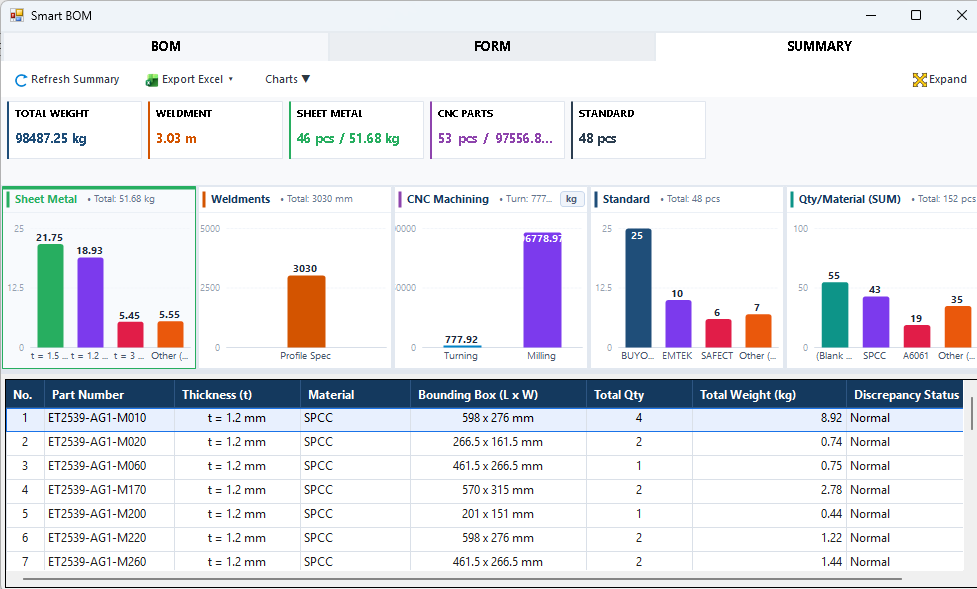This screenshot has width=977, height=589.
Task: Click the purple Milling bar in CNC Machining
Action: tap(542, 290)
